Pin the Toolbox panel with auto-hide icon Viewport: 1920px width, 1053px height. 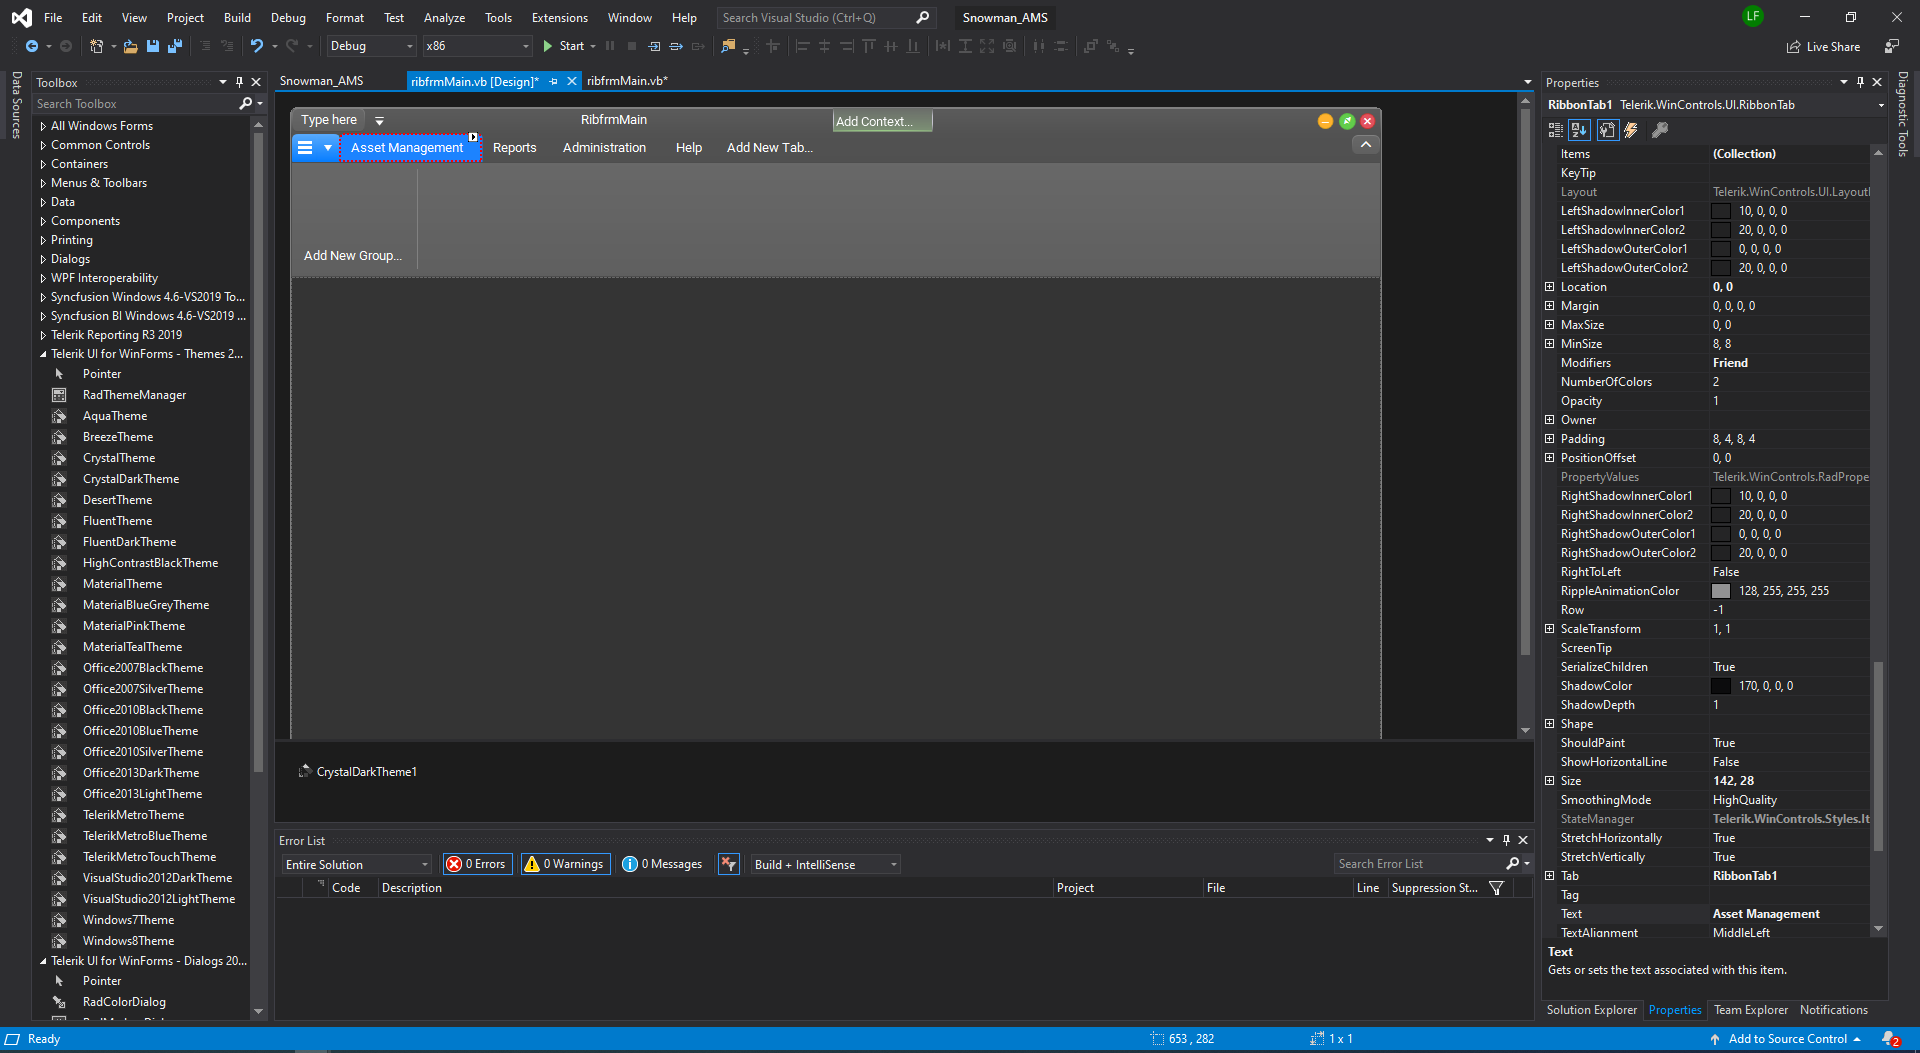(x=239, y=82)
